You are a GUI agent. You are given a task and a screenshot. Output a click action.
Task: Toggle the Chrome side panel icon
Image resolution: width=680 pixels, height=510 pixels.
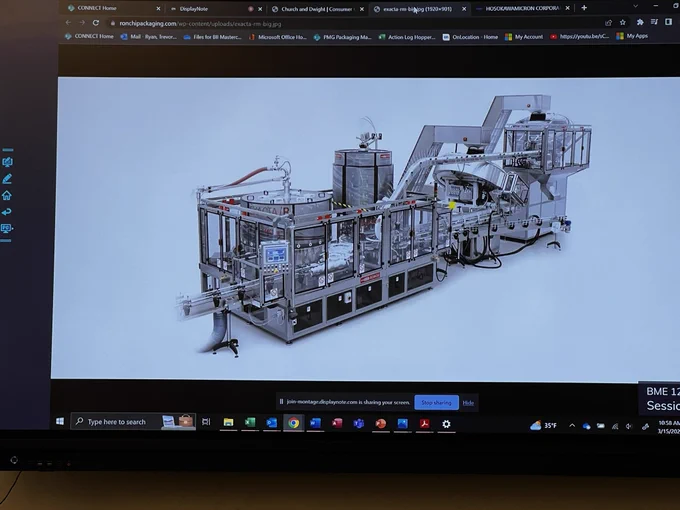coord(668,22)
